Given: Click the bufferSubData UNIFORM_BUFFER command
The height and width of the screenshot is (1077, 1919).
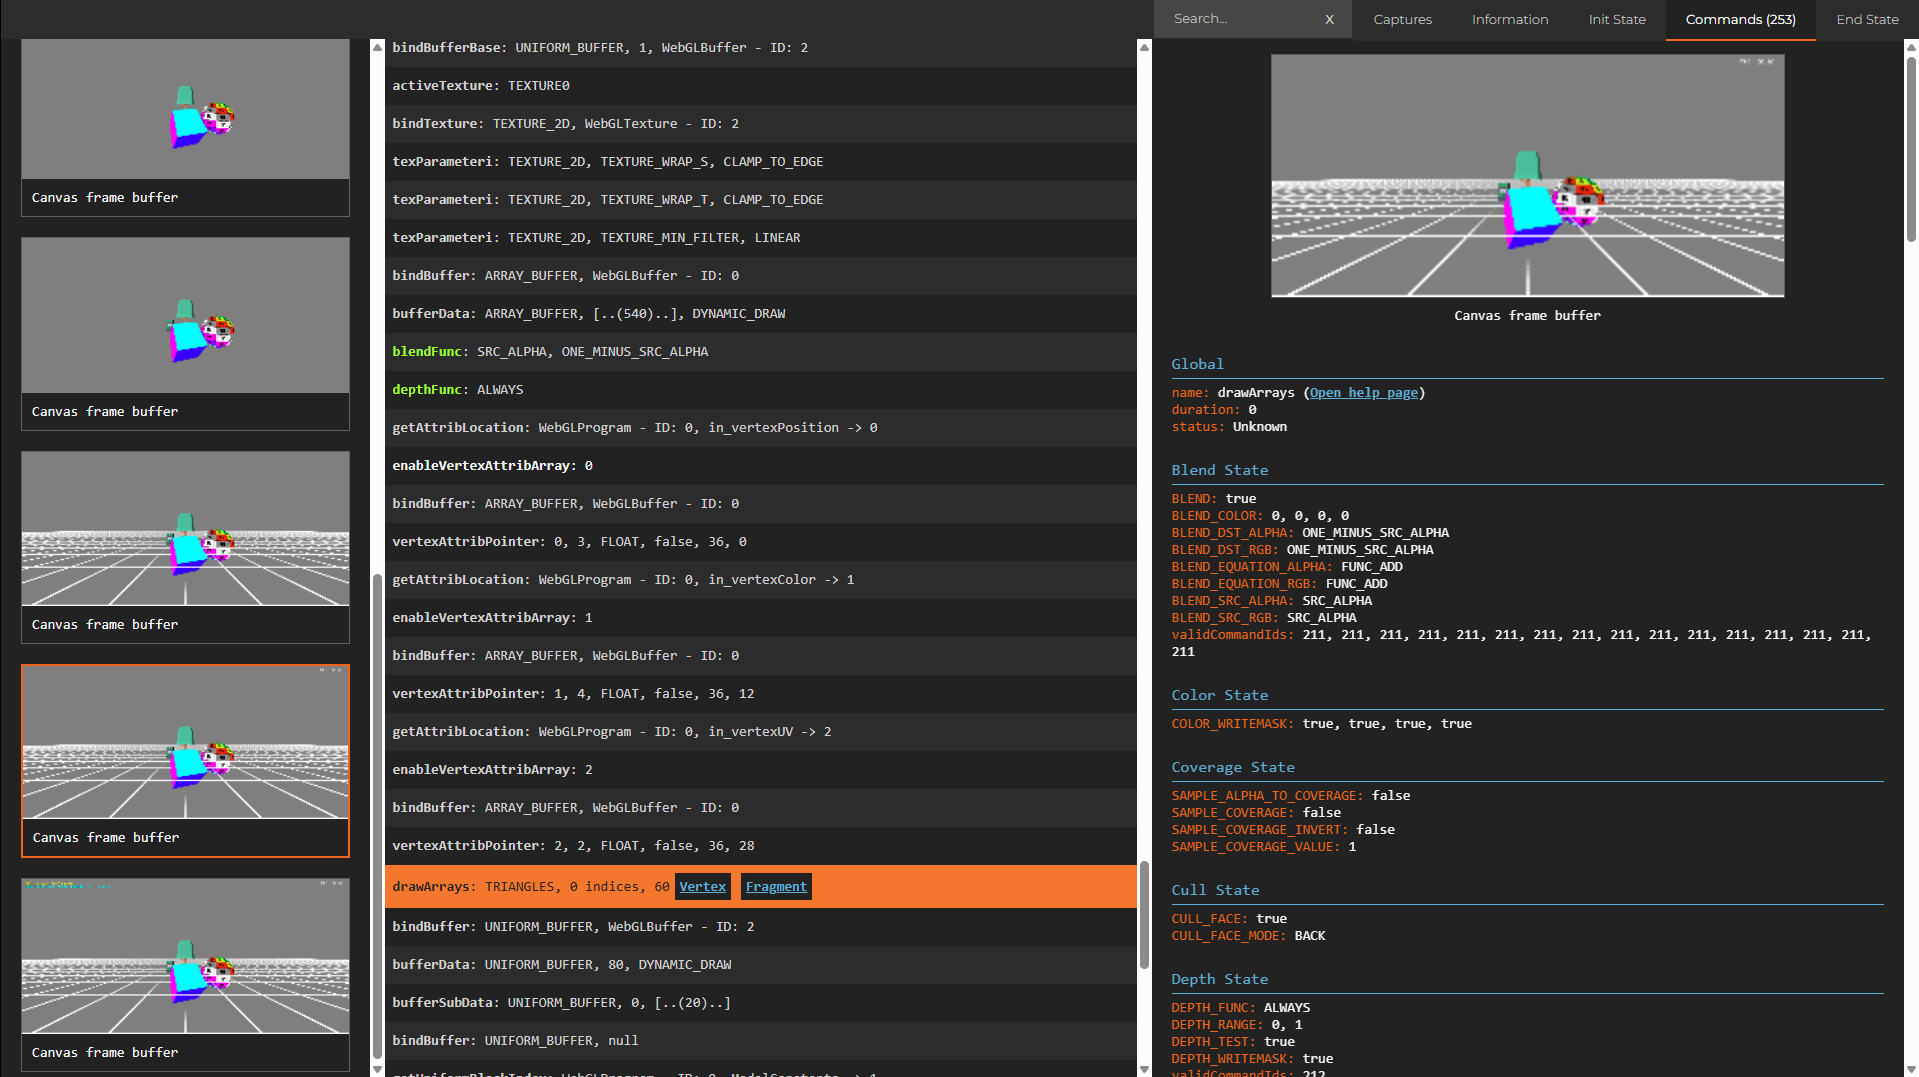Looking at the screenshot, I should pos(561,1003).
